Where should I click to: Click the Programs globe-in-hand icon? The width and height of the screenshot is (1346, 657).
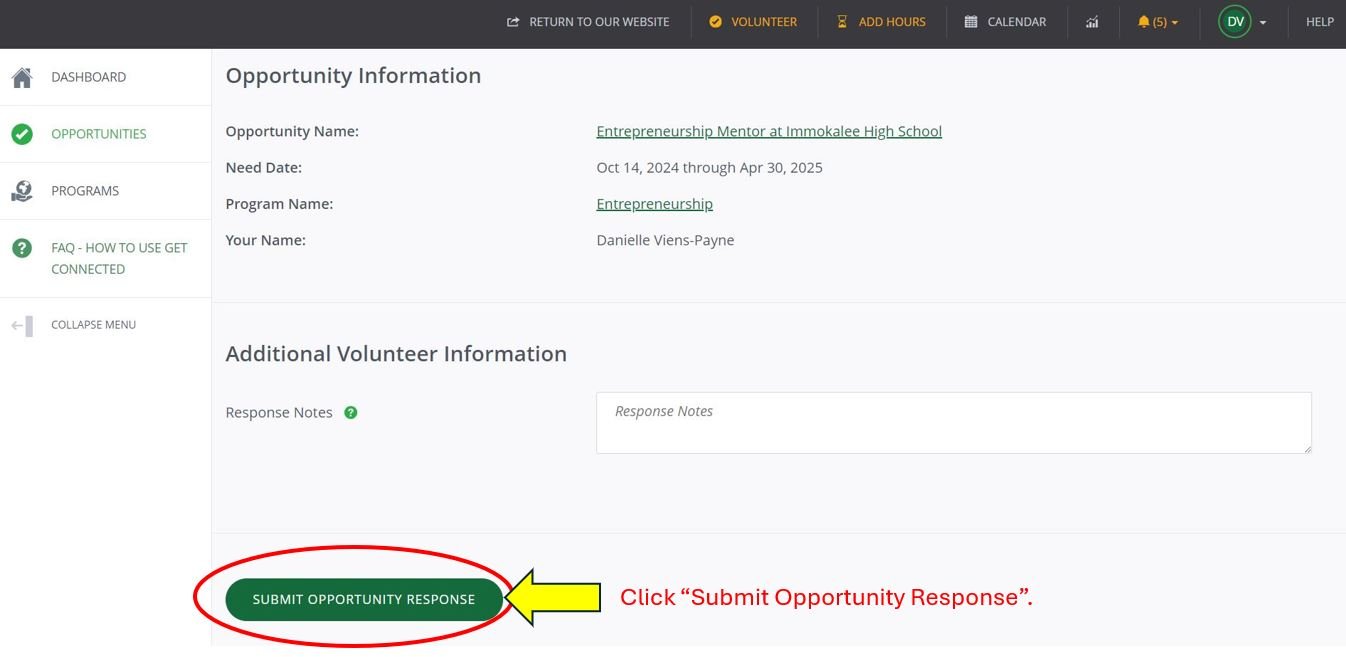22,191
